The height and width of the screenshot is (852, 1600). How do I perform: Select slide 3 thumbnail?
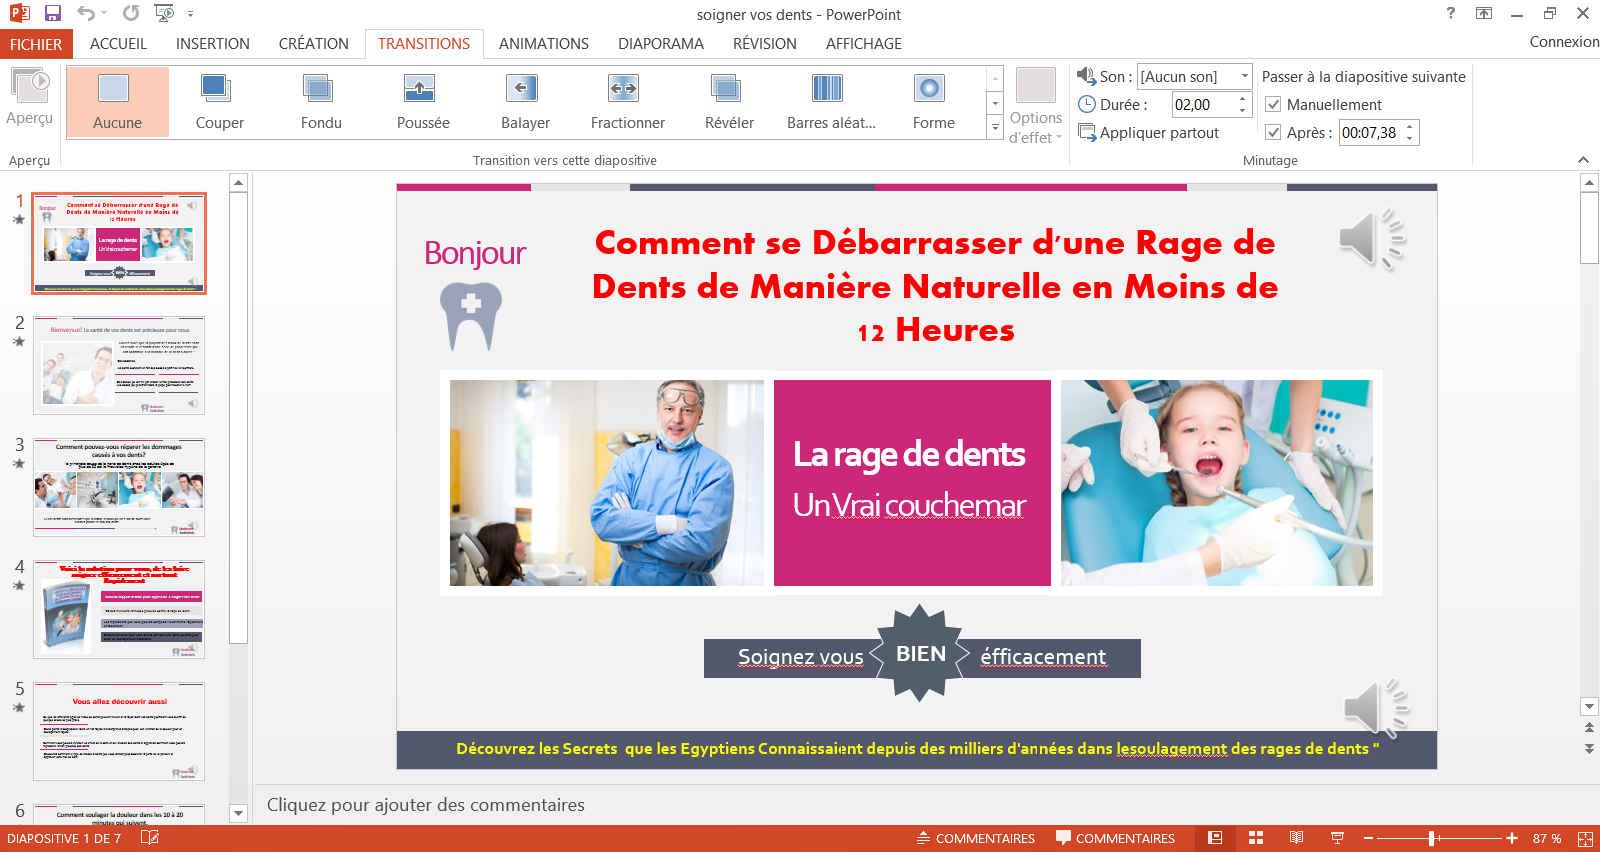[119, 487]
